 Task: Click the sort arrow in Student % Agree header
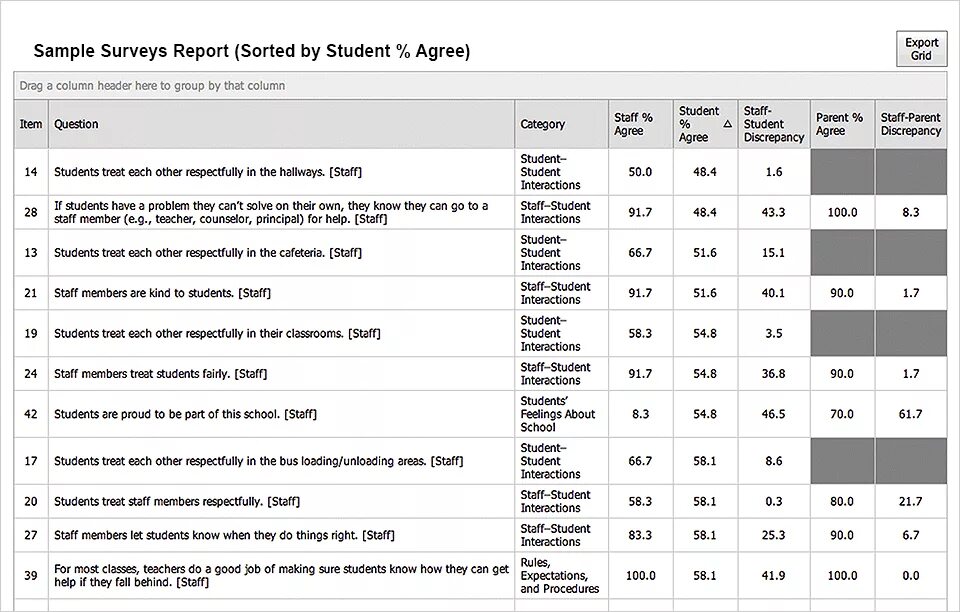727,124
